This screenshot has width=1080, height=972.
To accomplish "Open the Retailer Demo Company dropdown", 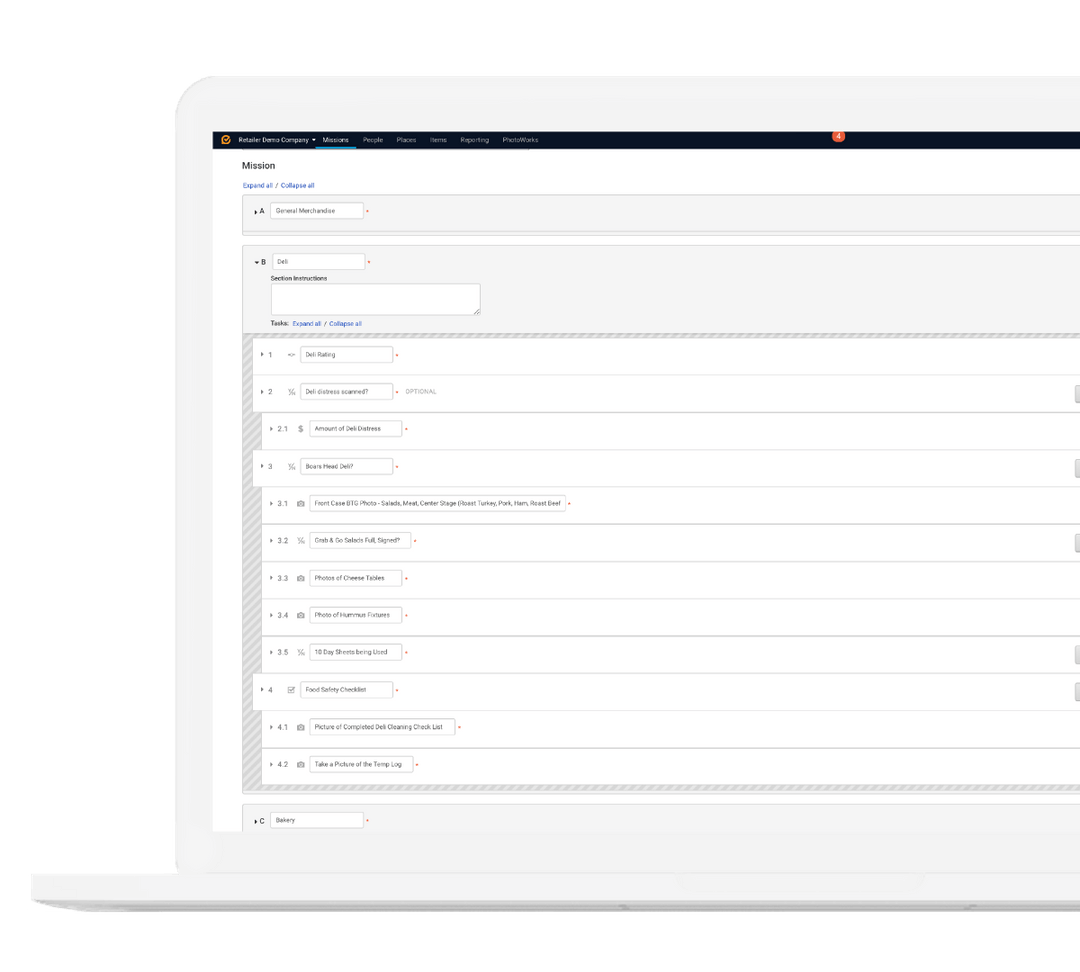I will 274,139.
